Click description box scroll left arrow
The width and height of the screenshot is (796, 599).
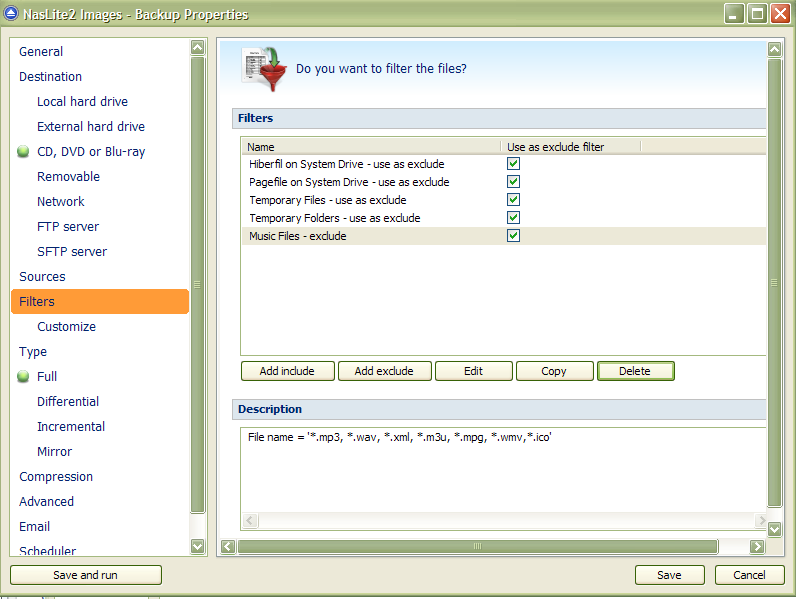(250, 520)
